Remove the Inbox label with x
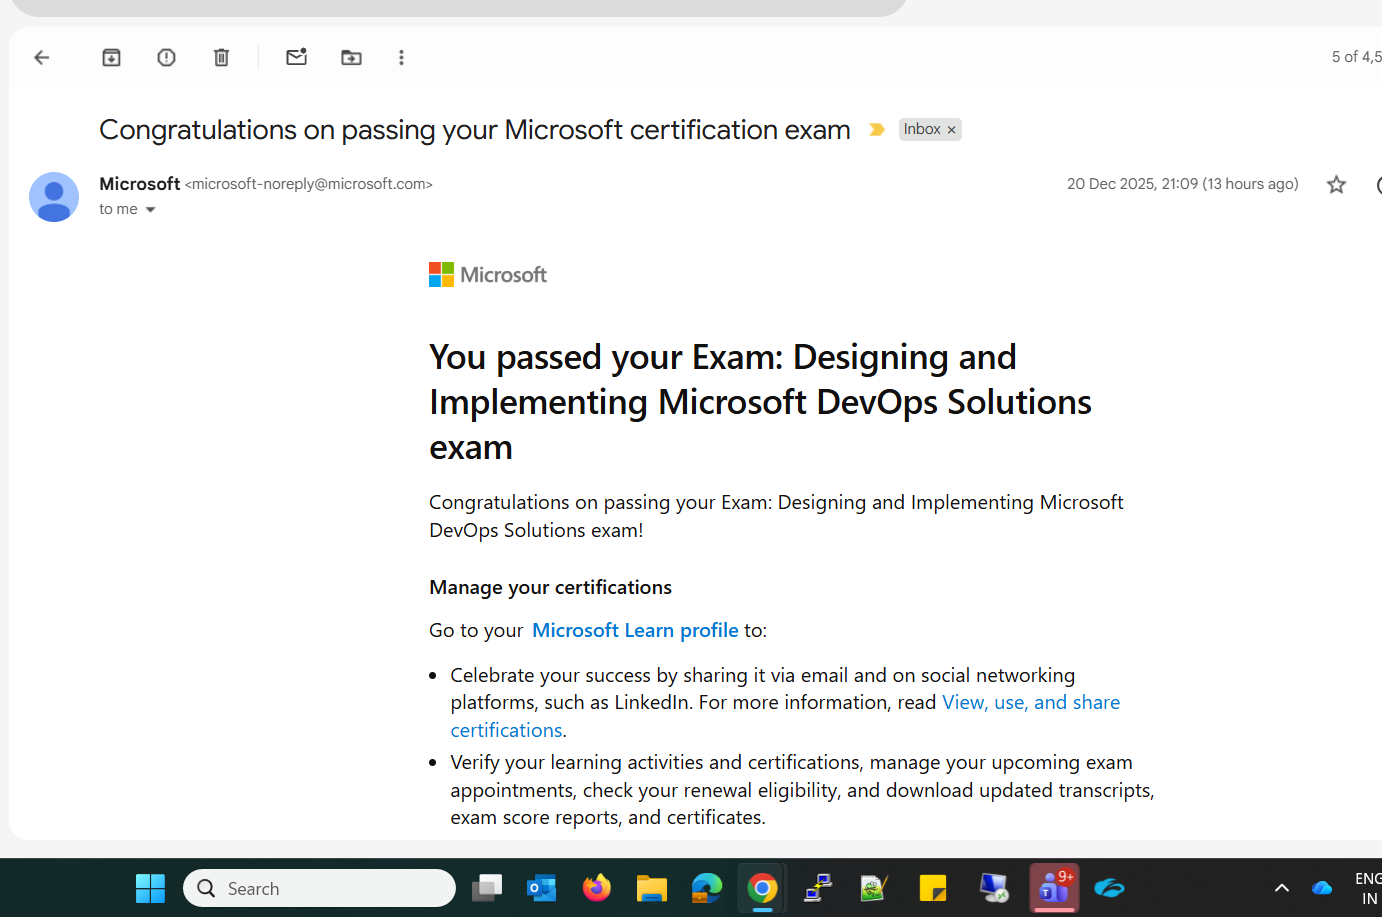This screenshot has width=1382, height=917. [952, 130]
